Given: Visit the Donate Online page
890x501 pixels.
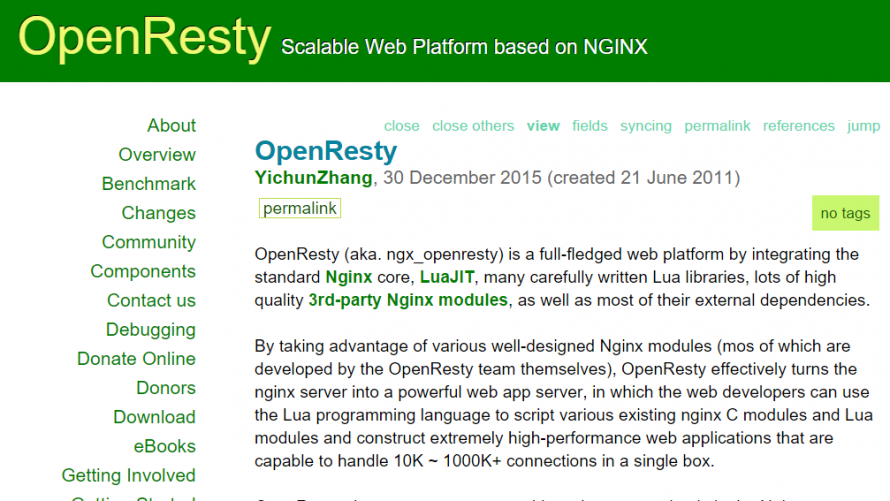Looking at the screenshot, I should (x=136, y=358).
